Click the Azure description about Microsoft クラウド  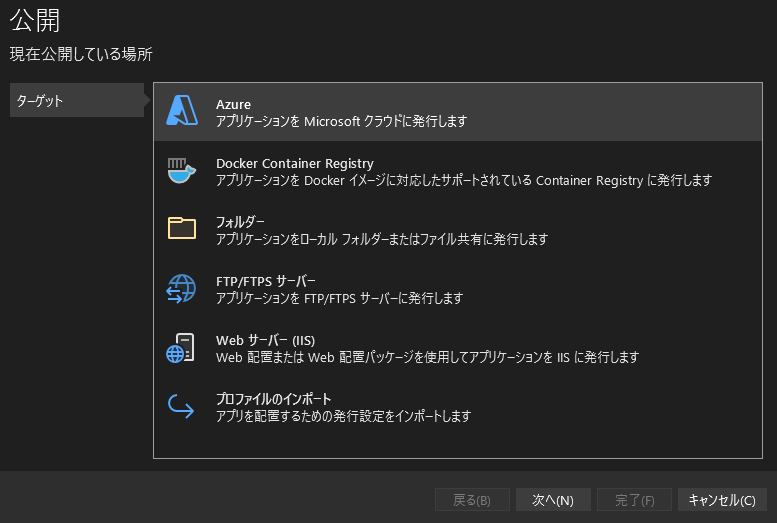(341, 121)
